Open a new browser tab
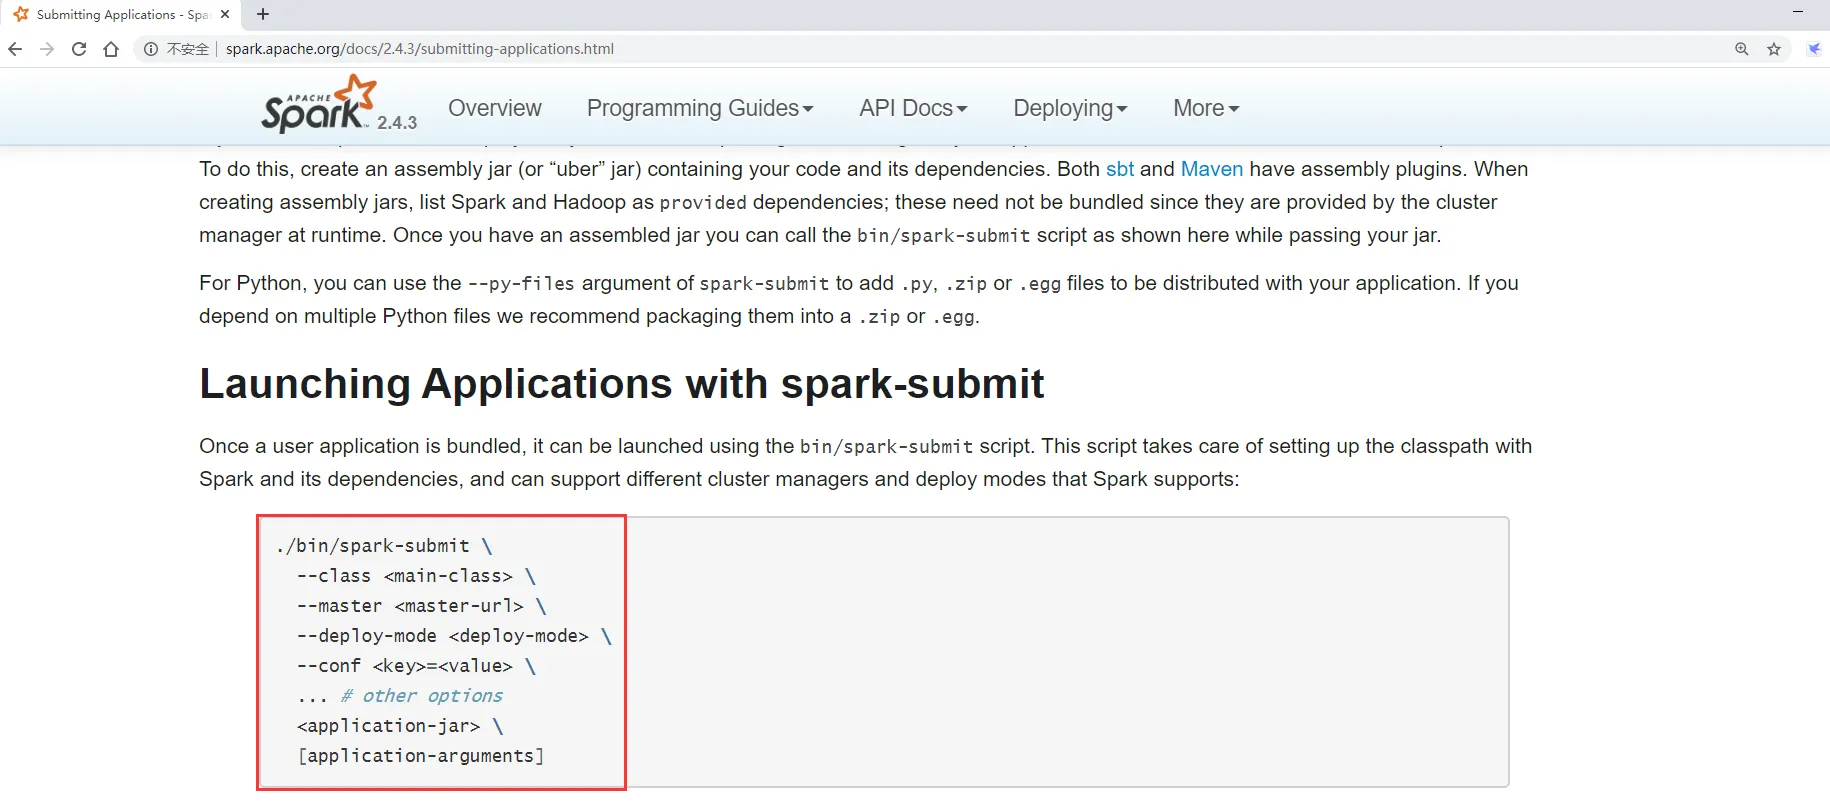1830x806 pixels. click(x=263, y=14)
